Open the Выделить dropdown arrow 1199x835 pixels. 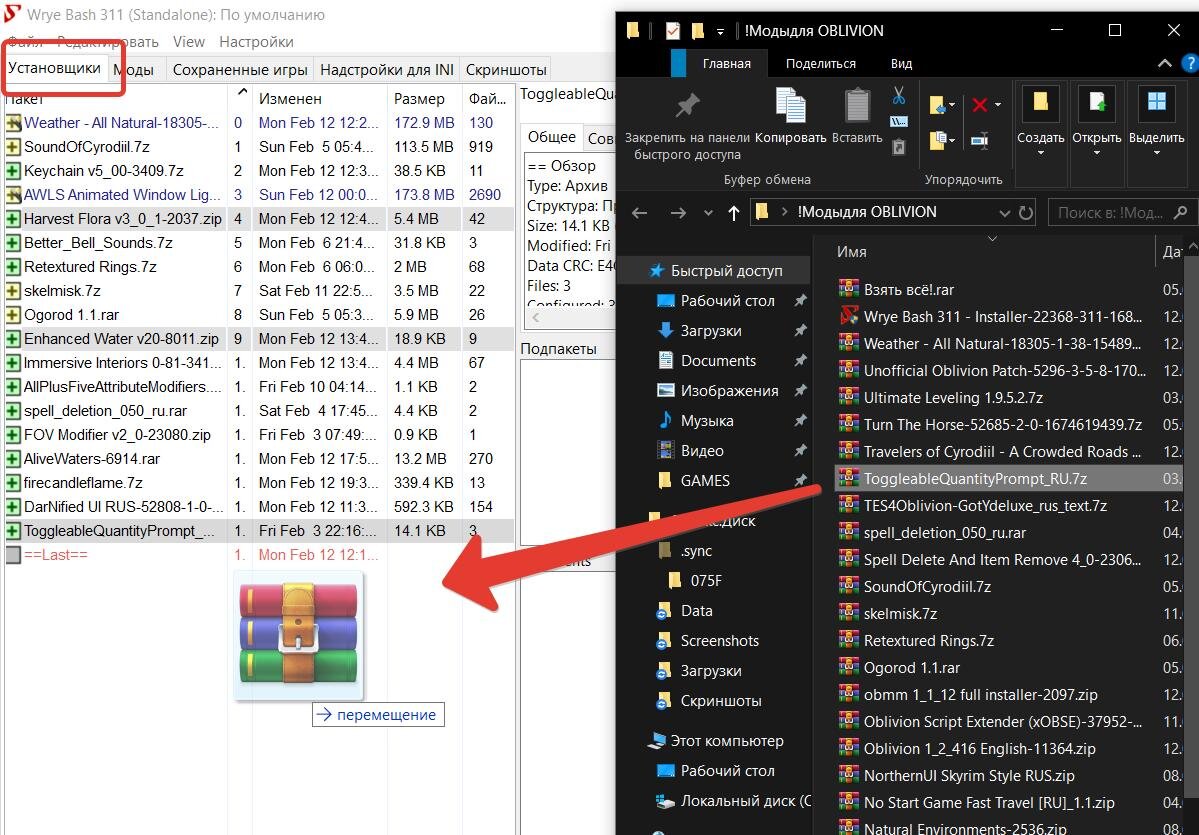(x=1156, y=154)
